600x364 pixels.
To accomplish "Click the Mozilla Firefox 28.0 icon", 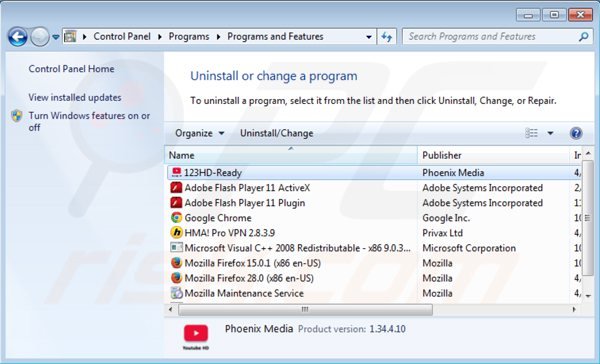I will tap(176, 278).
